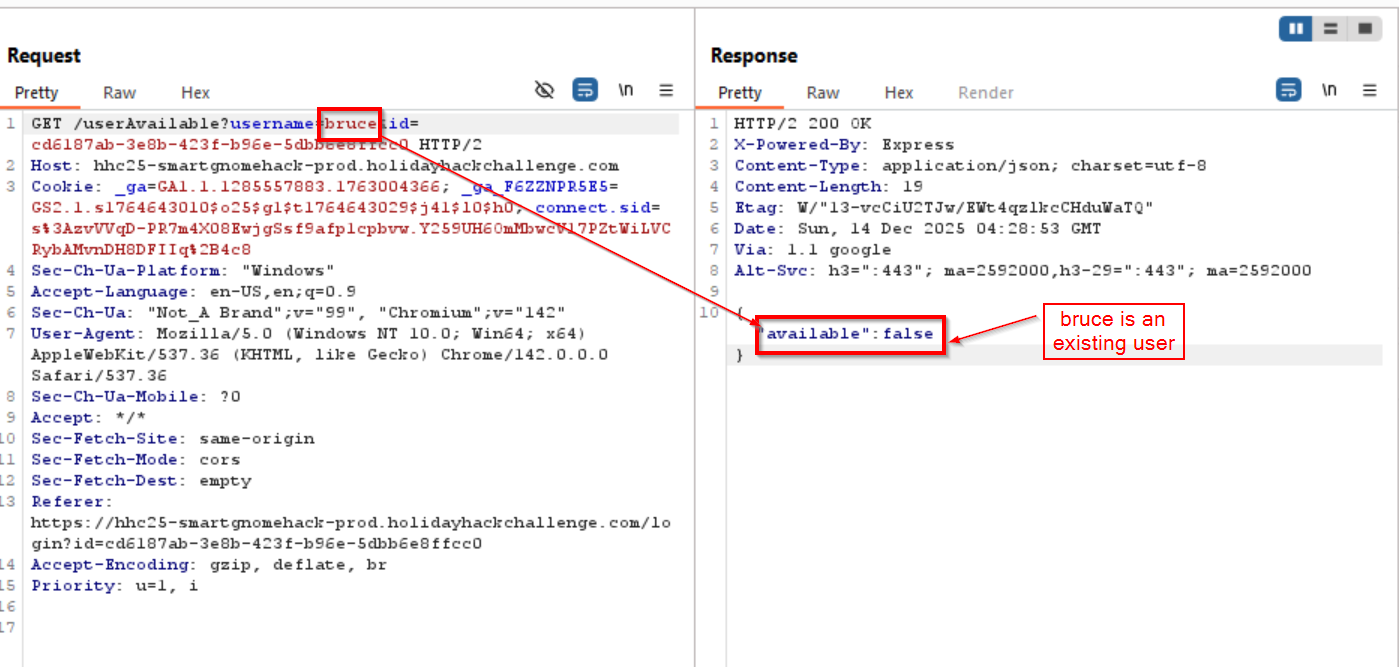Show non-printable characters in Response panel
Viewport: 1399px width, 667px height.
click(x=1329, y=91)
